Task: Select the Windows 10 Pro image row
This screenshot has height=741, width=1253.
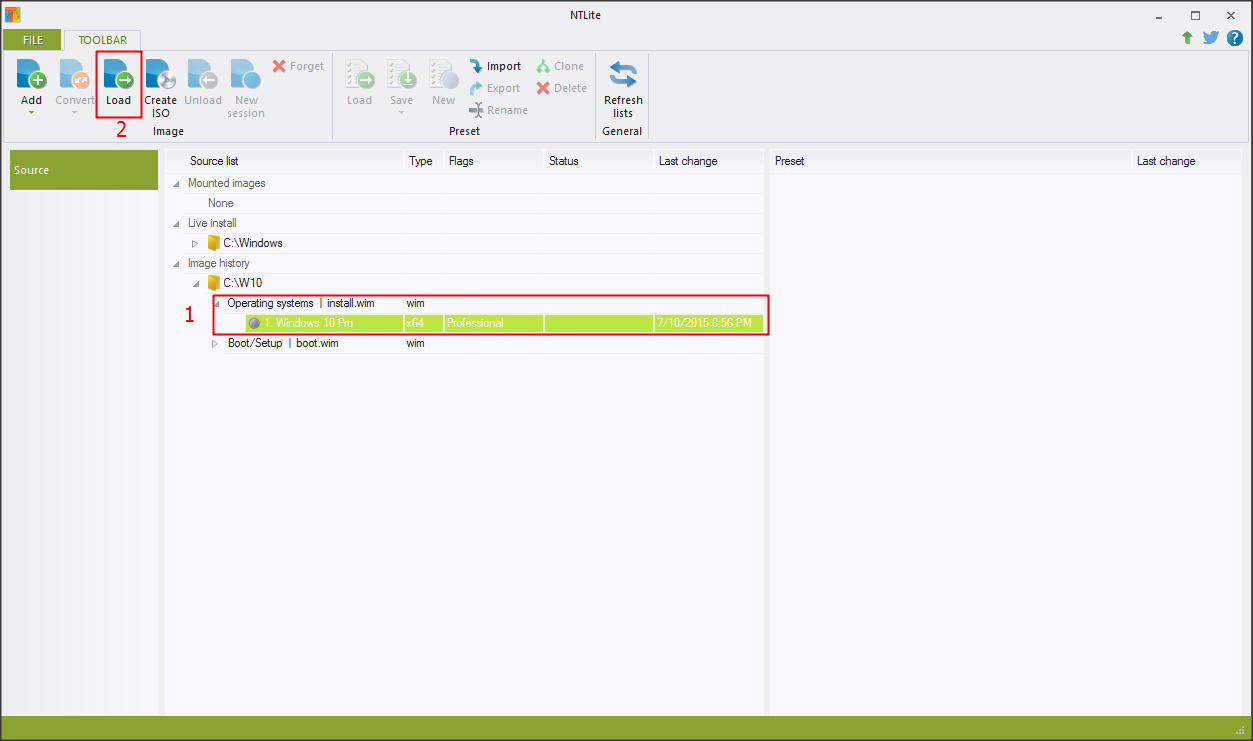Action: pos(308,323)
